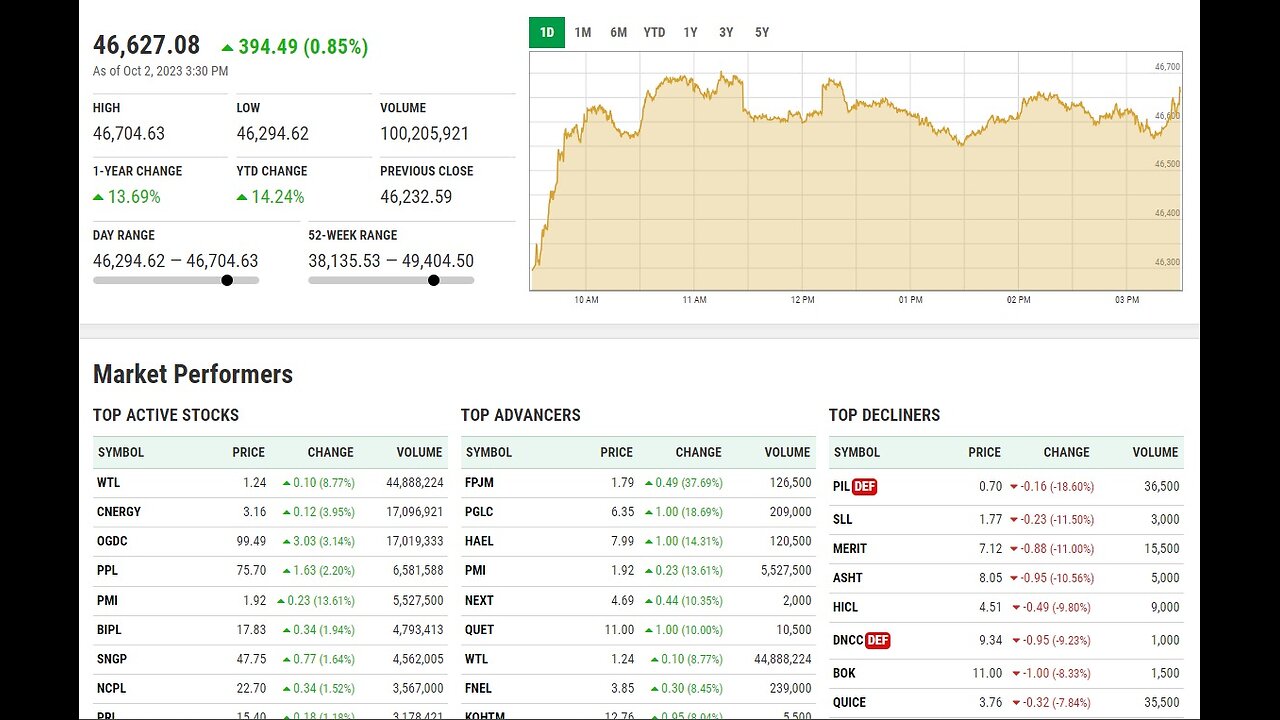Open BOK stock symbol
This screenshot has height=720, width=1280.
[845, 673]
